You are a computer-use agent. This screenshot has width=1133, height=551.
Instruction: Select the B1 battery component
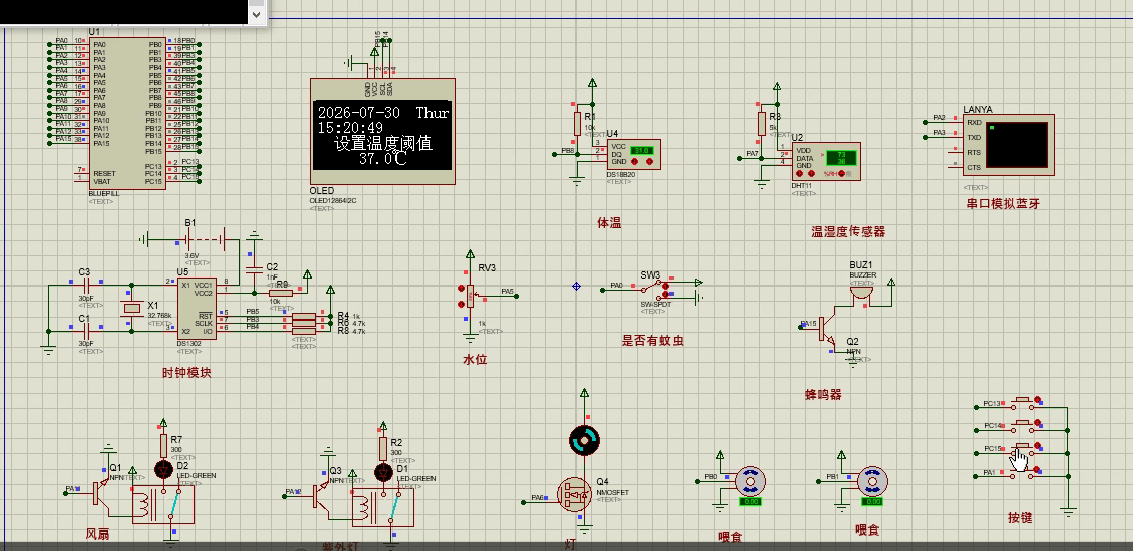click(190, 239)
